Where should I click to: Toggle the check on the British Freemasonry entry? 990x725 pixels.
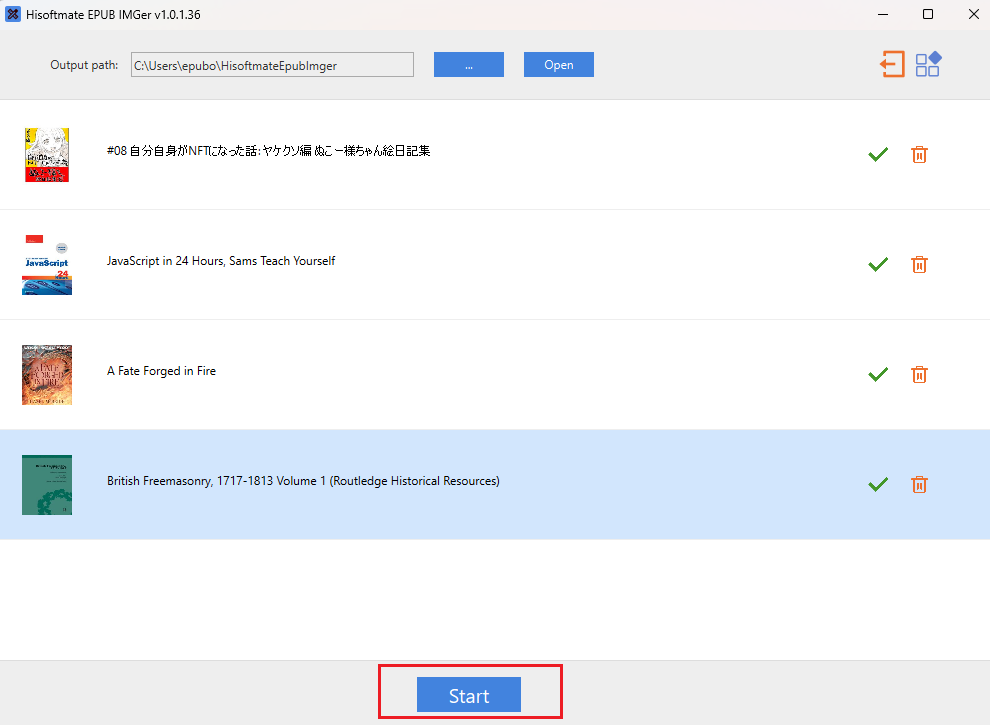click(x=878, y=484)
